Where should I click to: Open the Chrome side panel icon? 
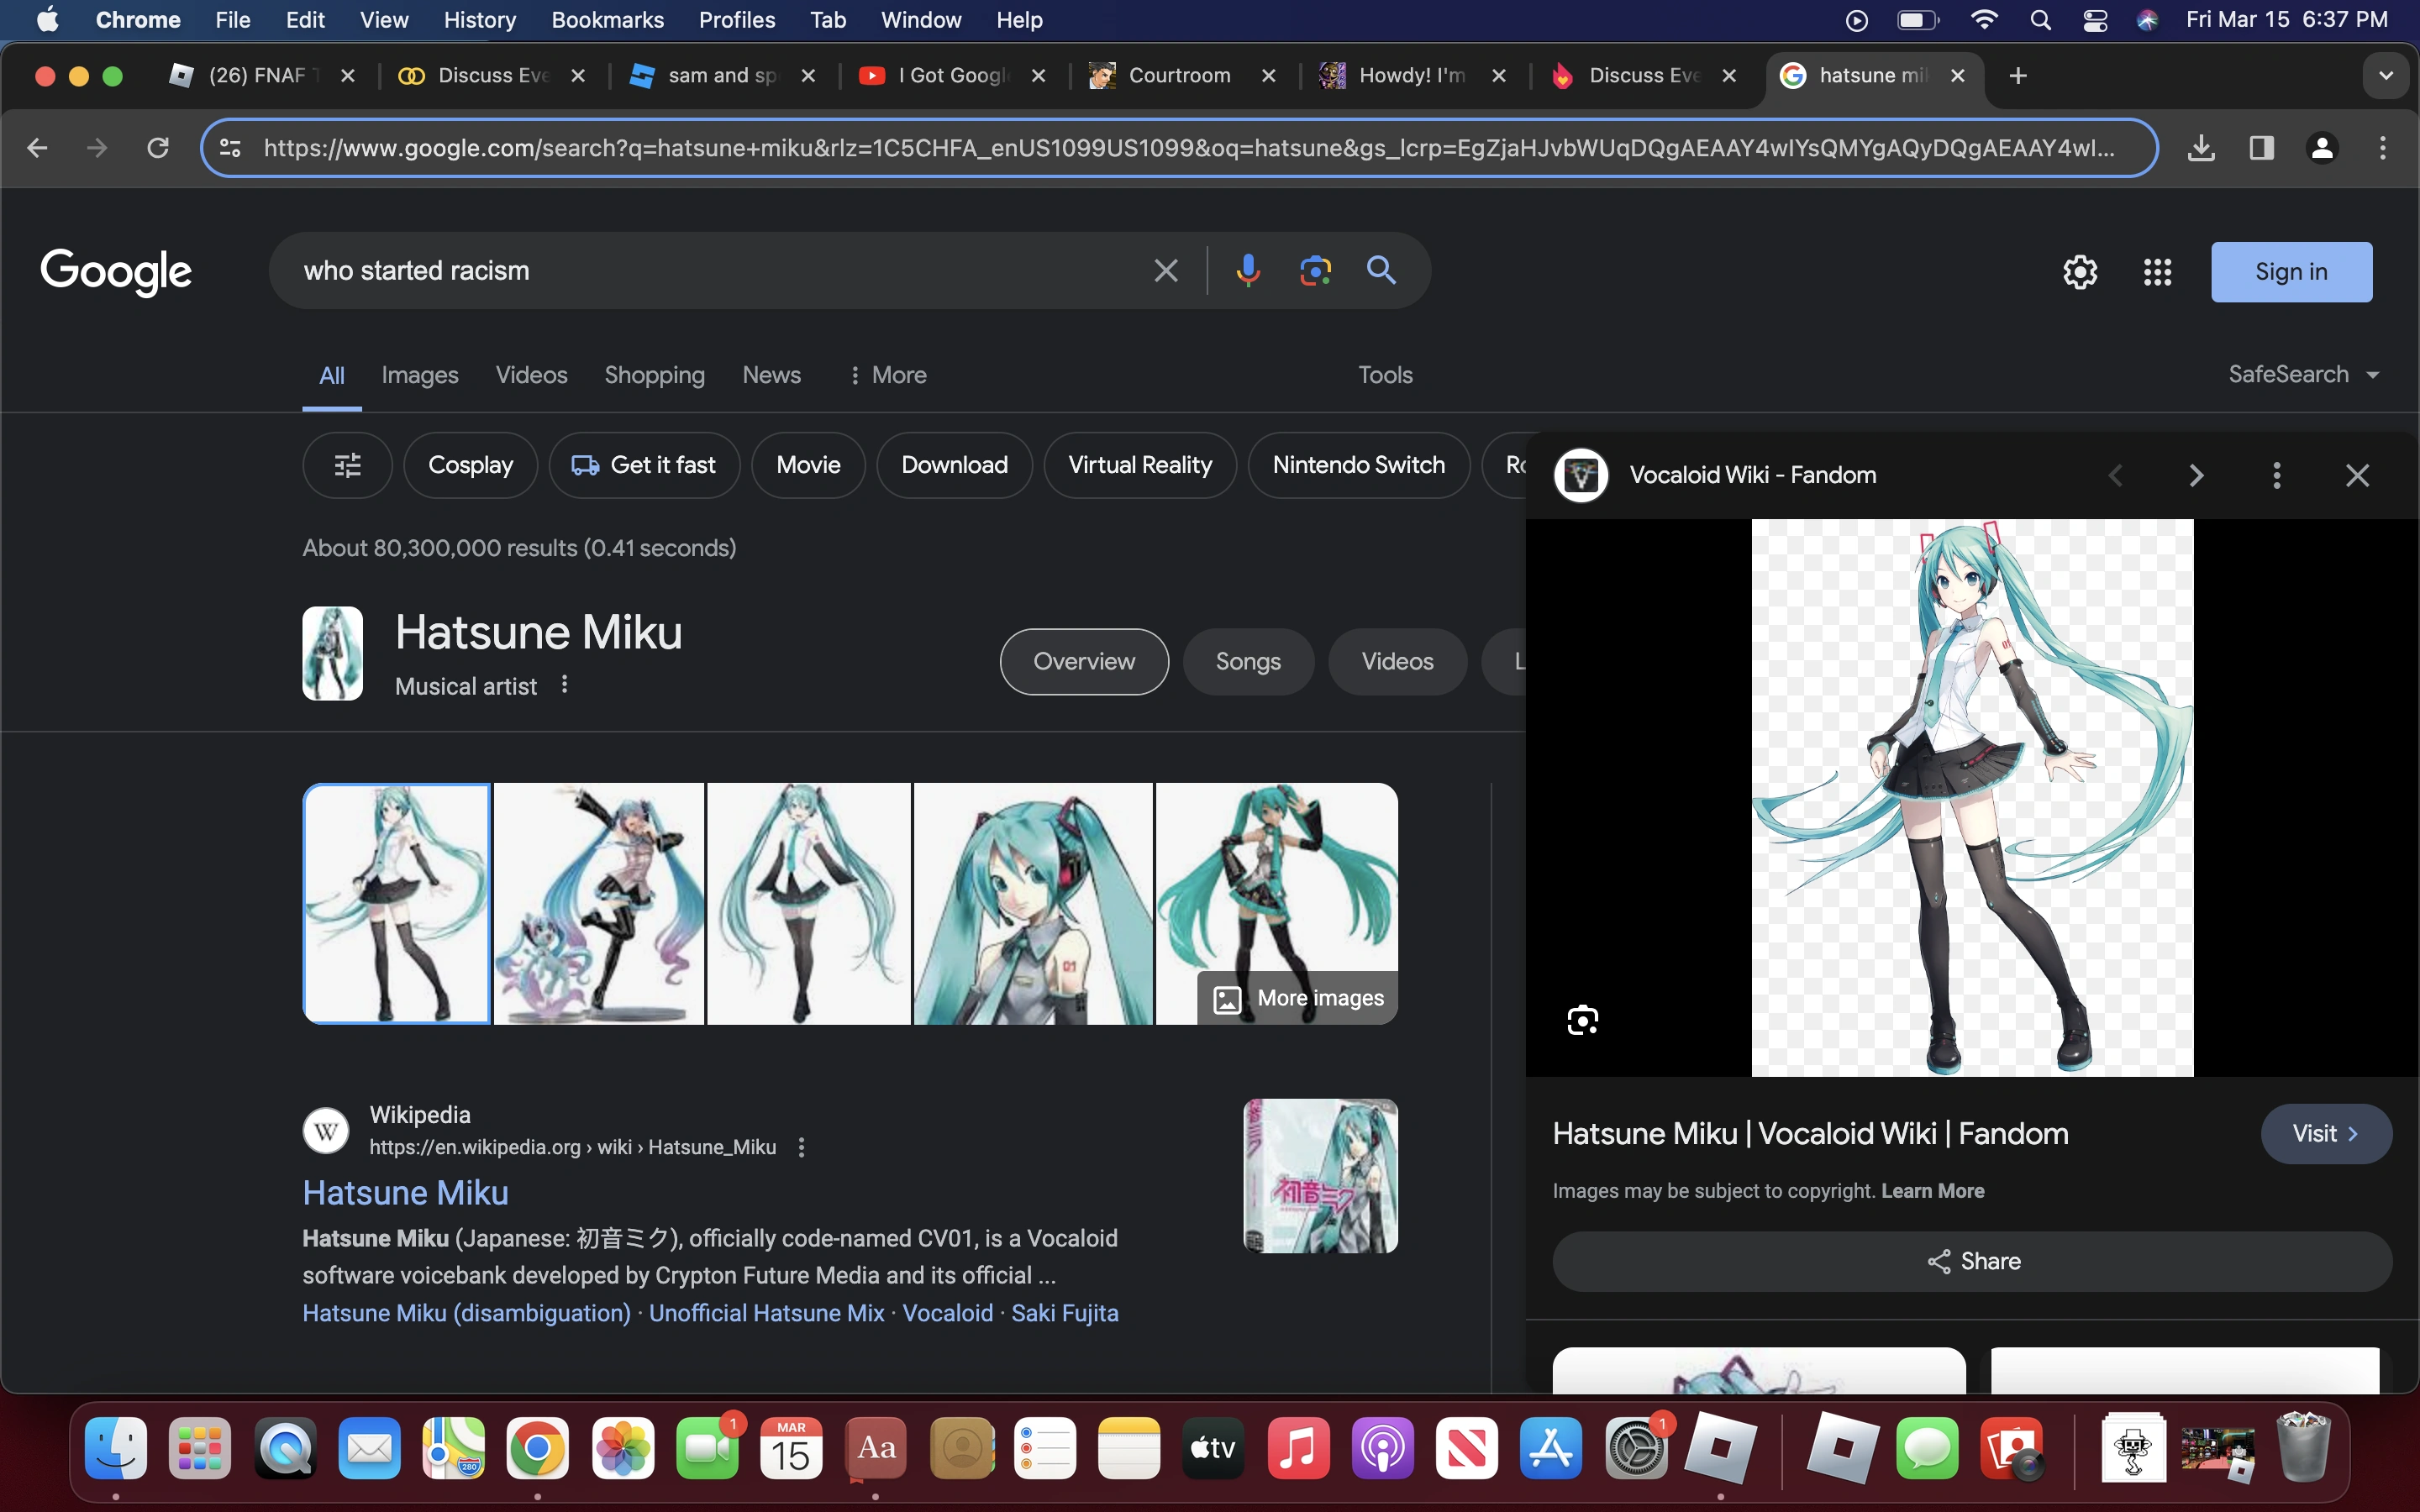click(2261, 147)
